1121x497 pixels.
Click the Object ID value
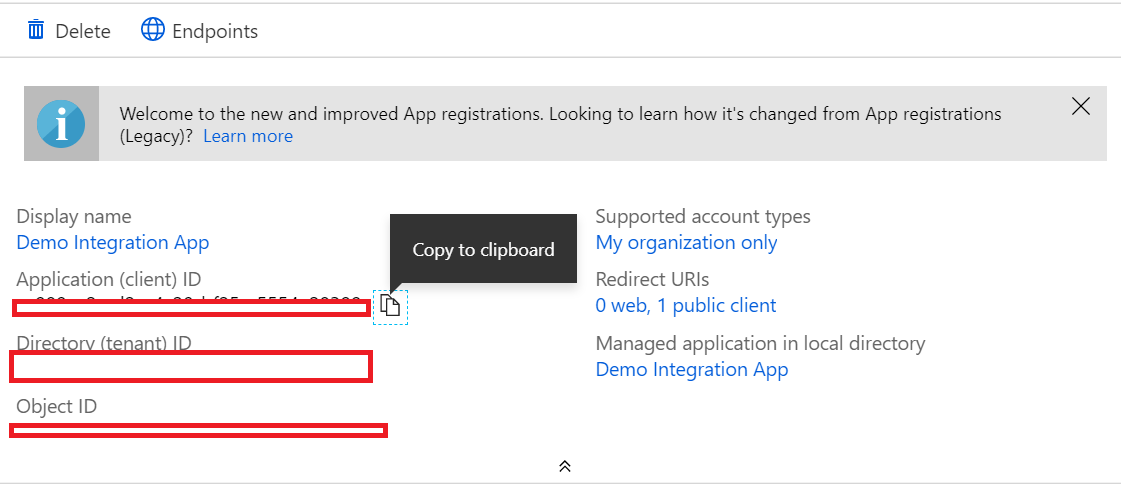198,430
